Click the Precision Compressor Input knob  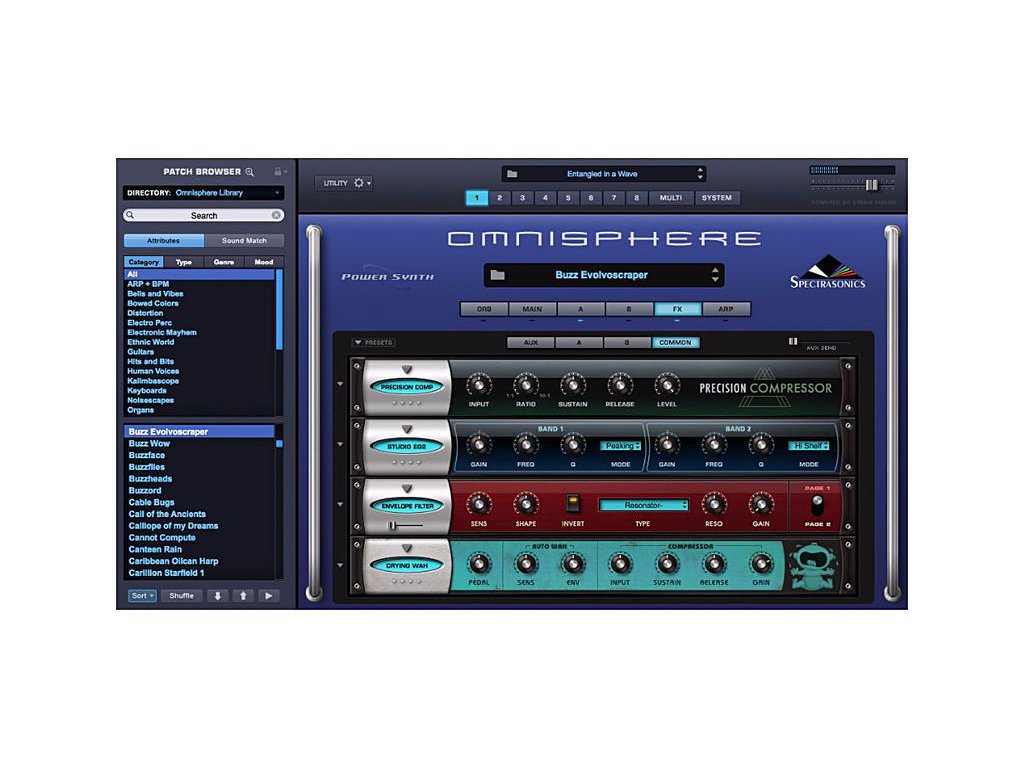click(479, 385)
